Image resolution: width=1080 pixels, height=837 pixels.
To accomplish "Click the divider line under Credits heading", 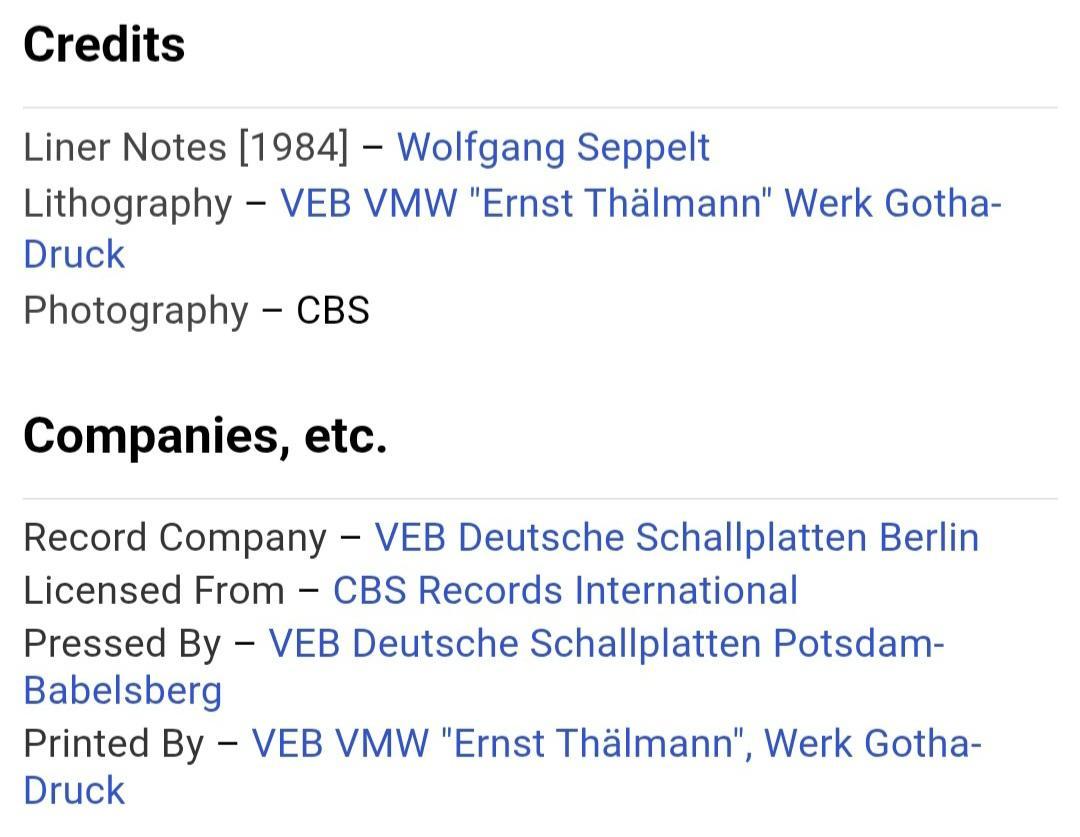I will (540, 107).
